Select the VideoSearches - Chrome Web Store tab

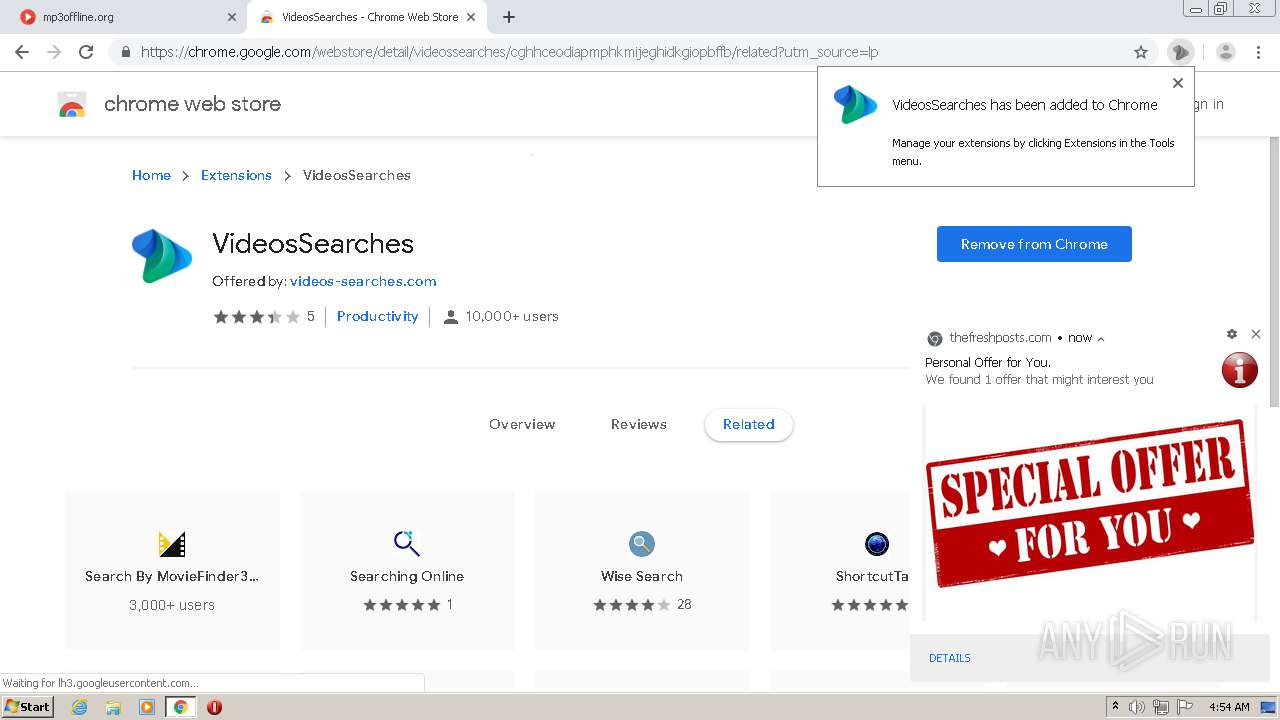pyautogui.click(x=368, y=17)
